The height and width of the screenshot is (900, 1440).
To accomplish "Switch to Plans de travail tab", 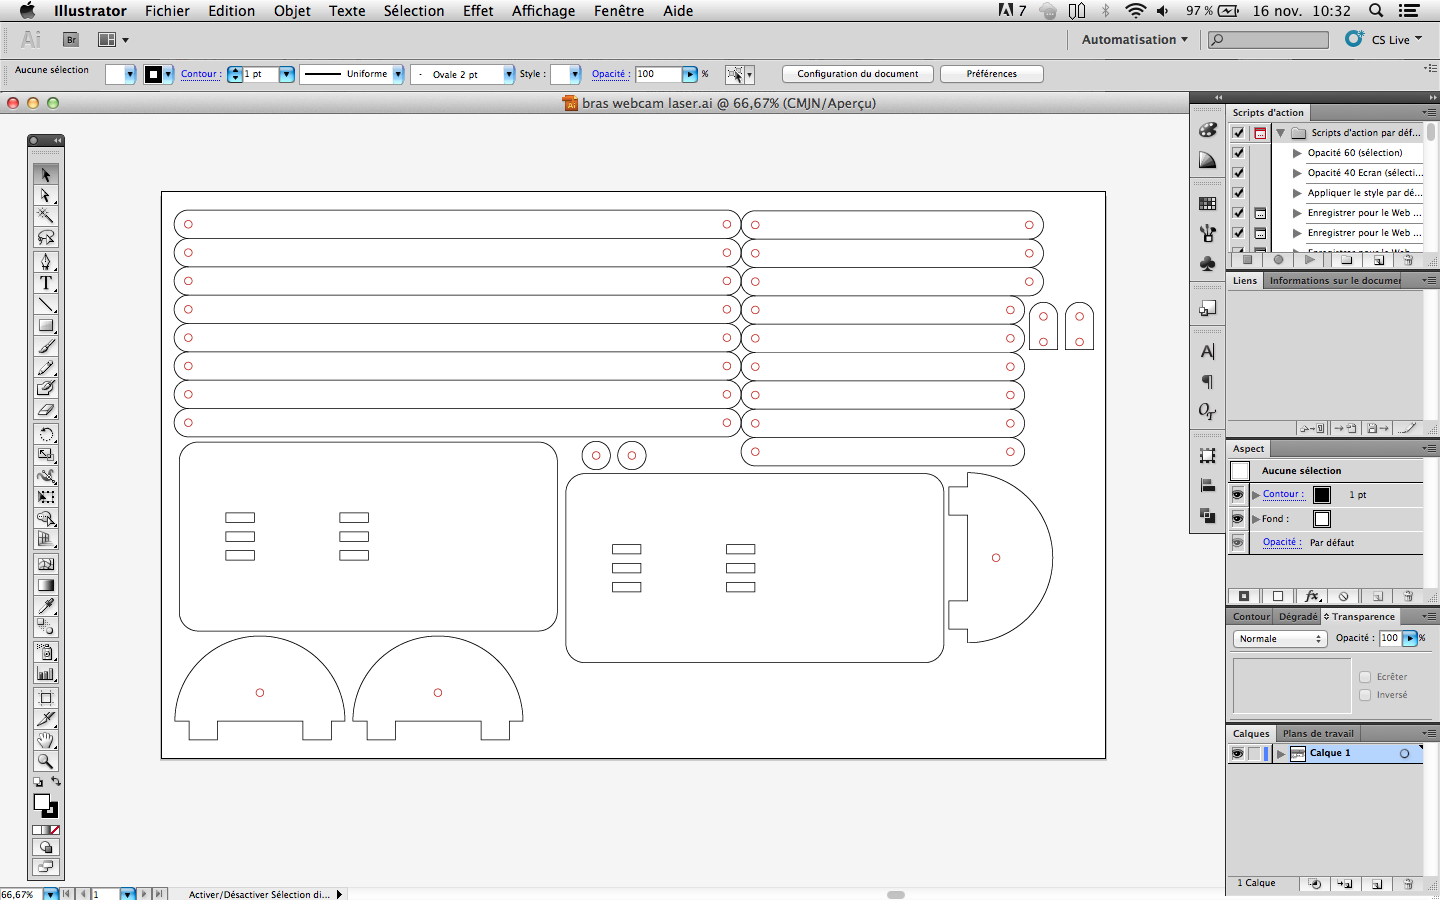I will tap(1318, 734).
